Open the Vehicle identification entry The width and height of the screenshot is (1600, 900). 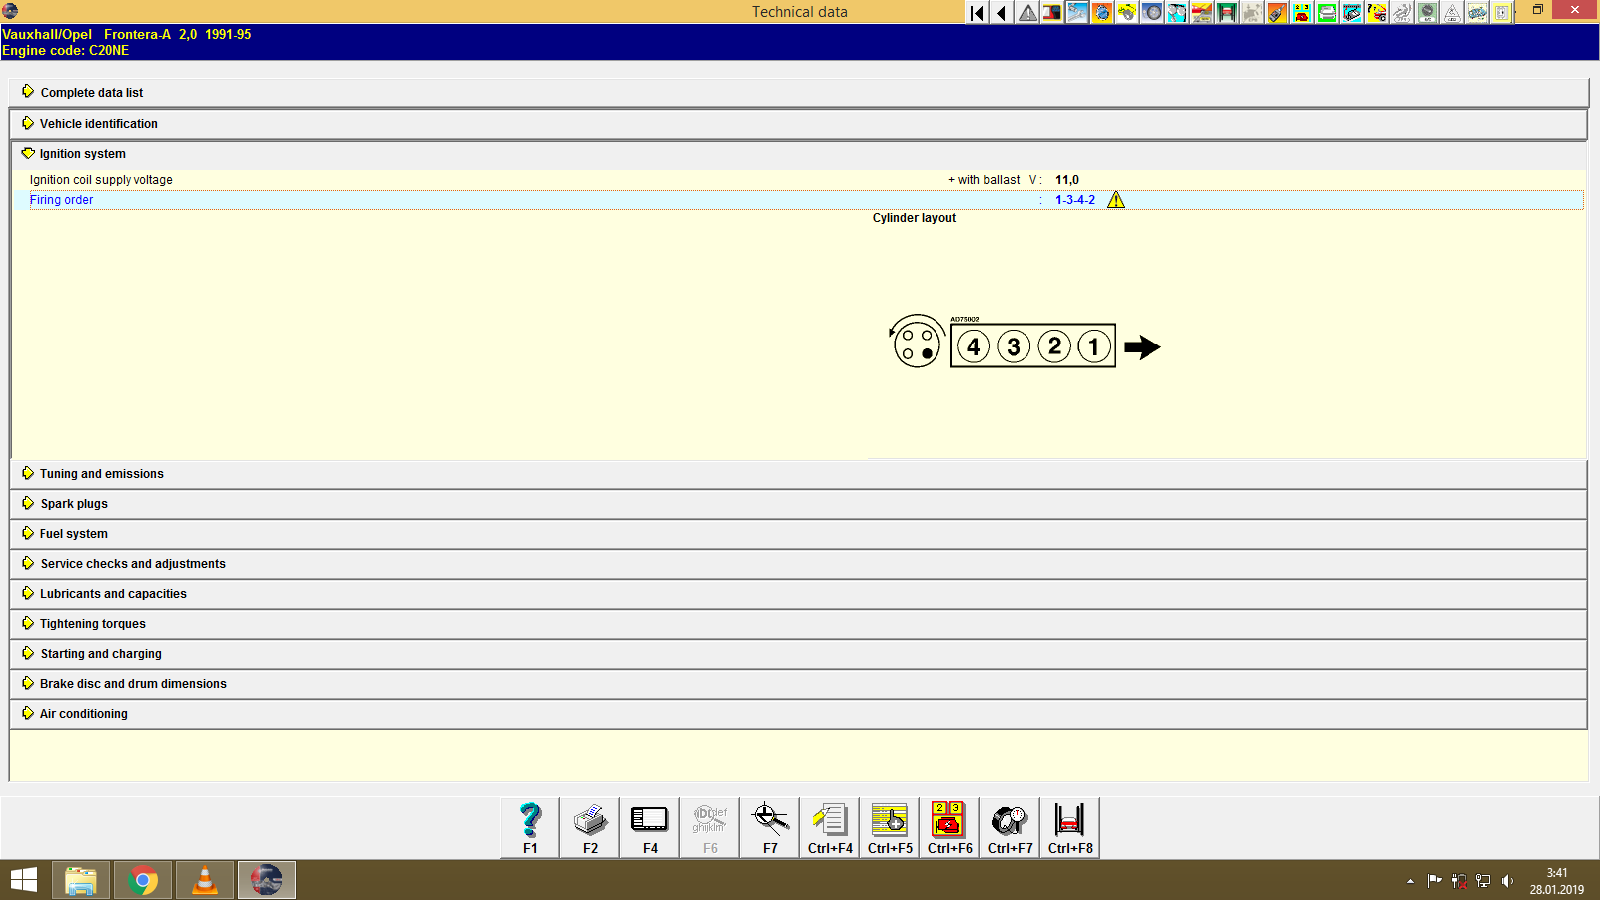[97, 123]
